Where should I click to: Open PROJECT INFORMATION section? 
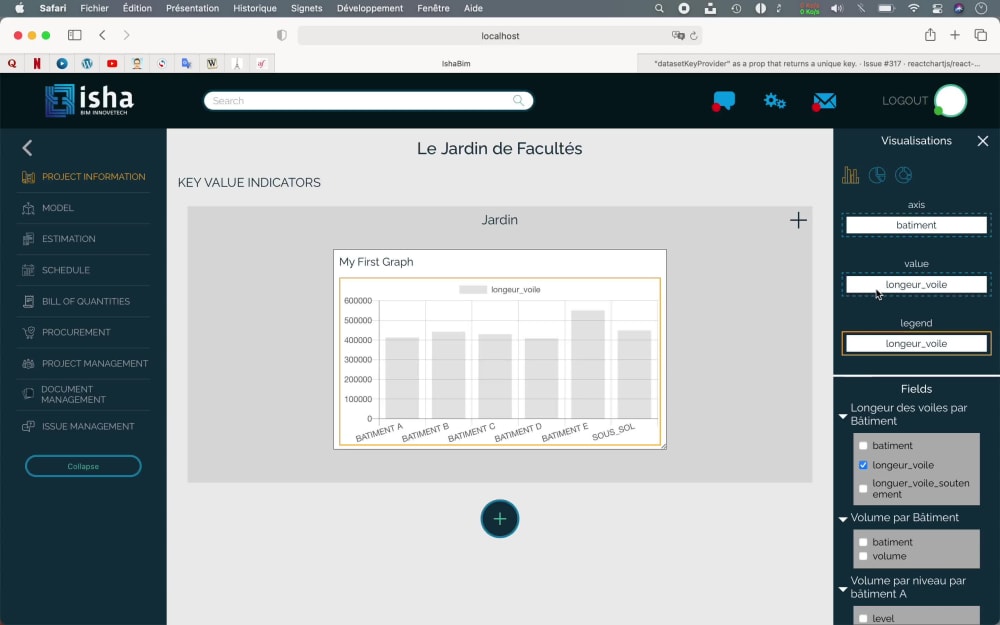coord(94,177)
